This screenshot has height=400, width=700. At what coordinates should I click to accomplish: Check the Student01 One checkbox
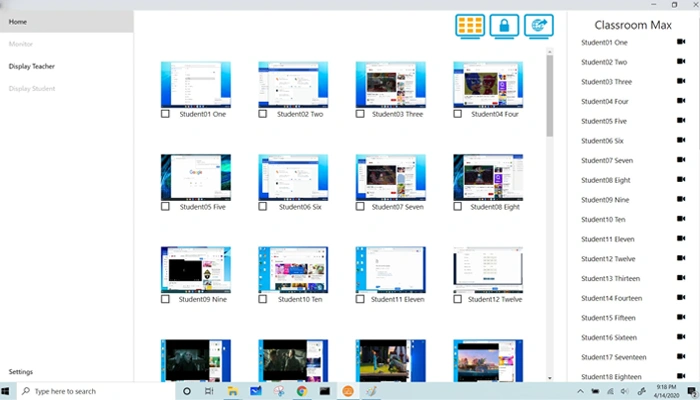coord(165,114)
